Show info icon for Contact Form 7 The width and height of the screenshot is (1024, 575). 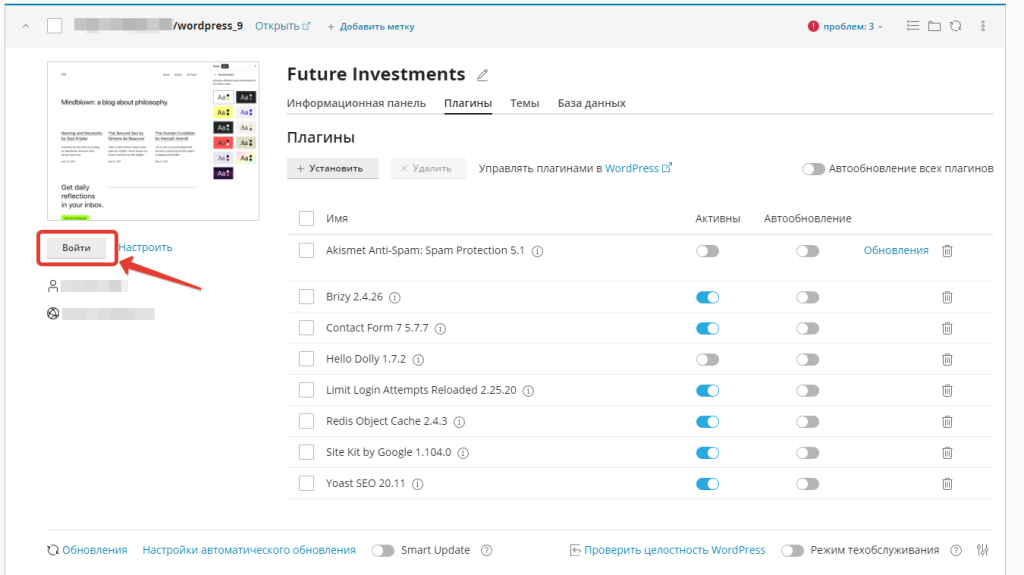[441, 329]
